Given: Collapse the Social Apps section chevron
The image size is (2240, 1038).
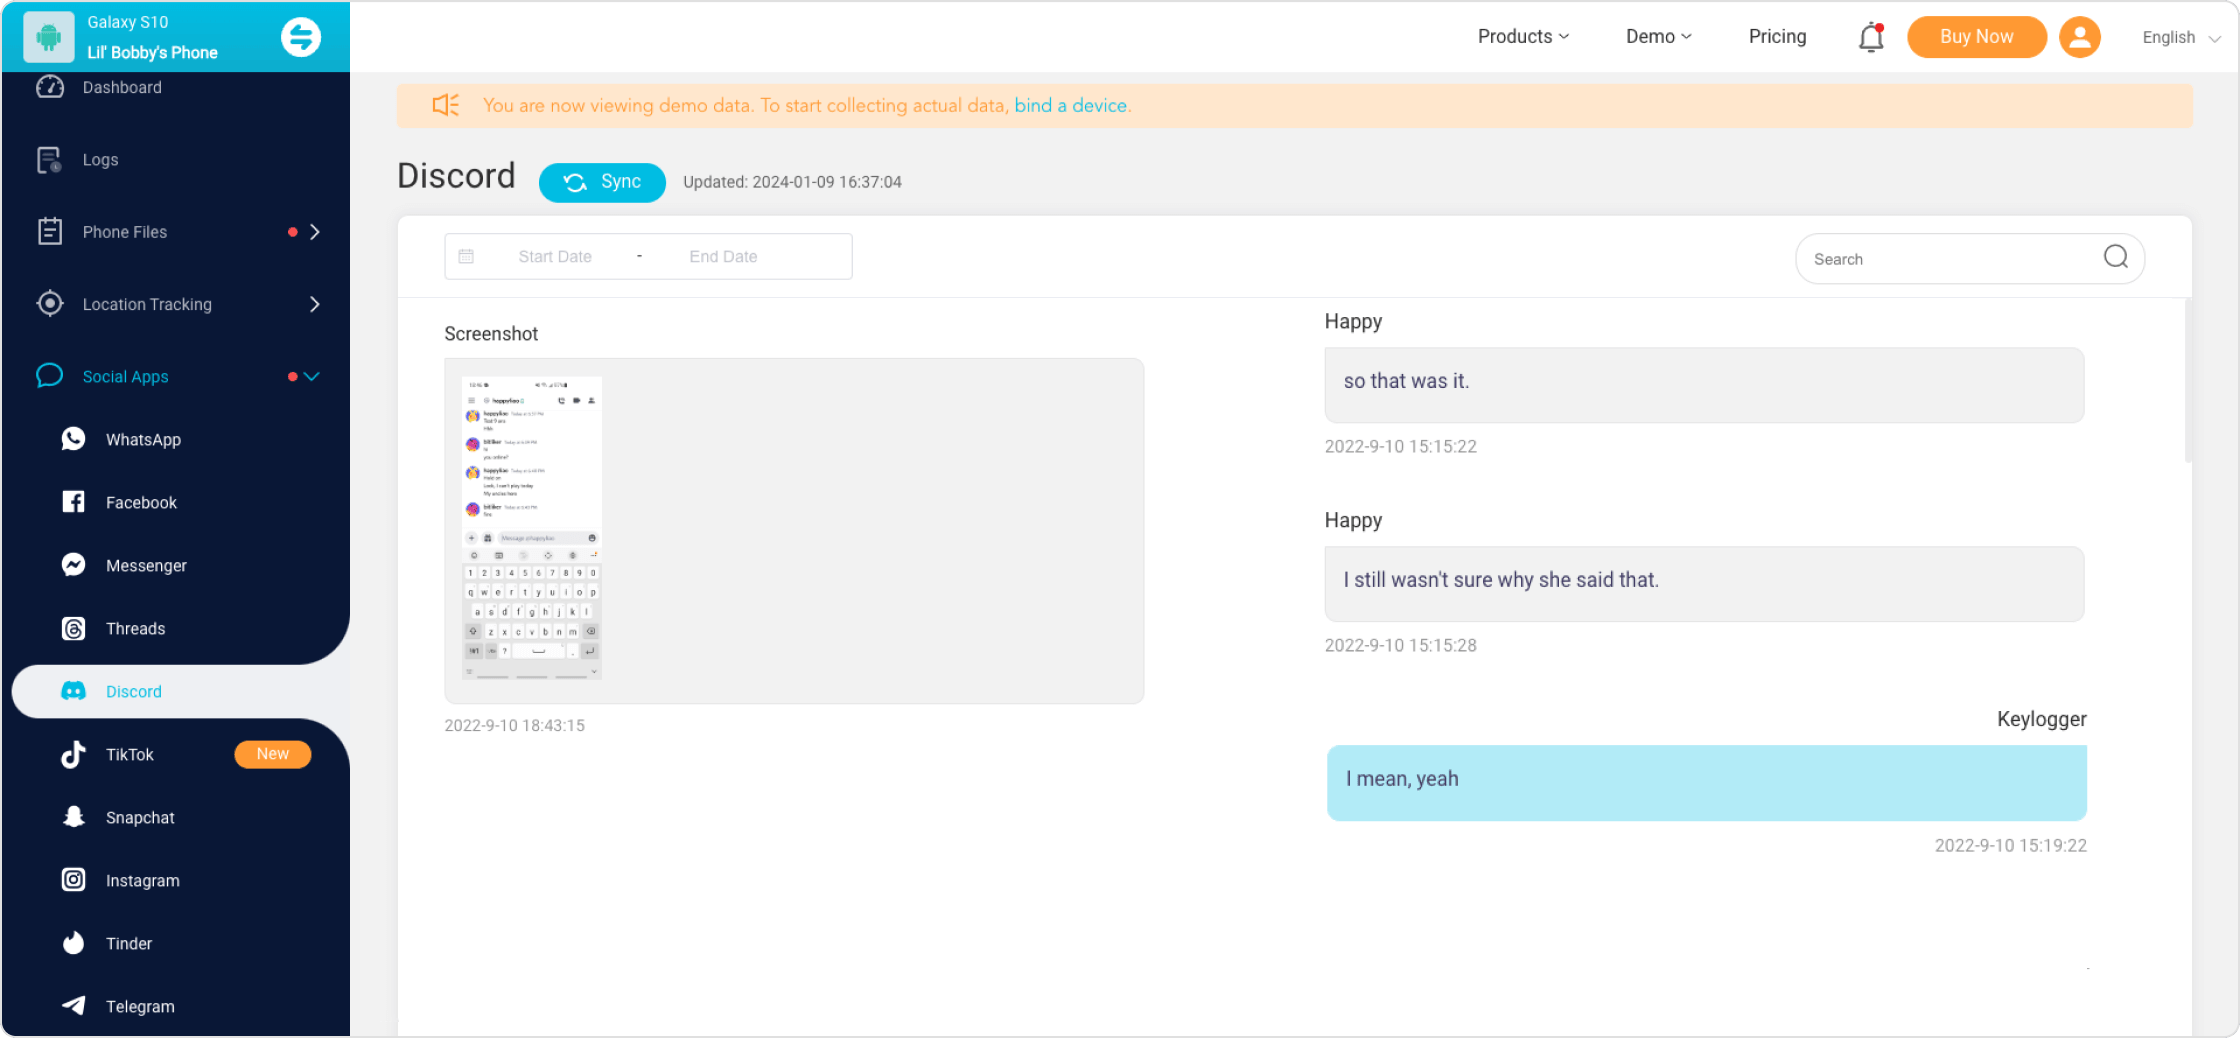Looking at the screenshot, I should point(312,377).
